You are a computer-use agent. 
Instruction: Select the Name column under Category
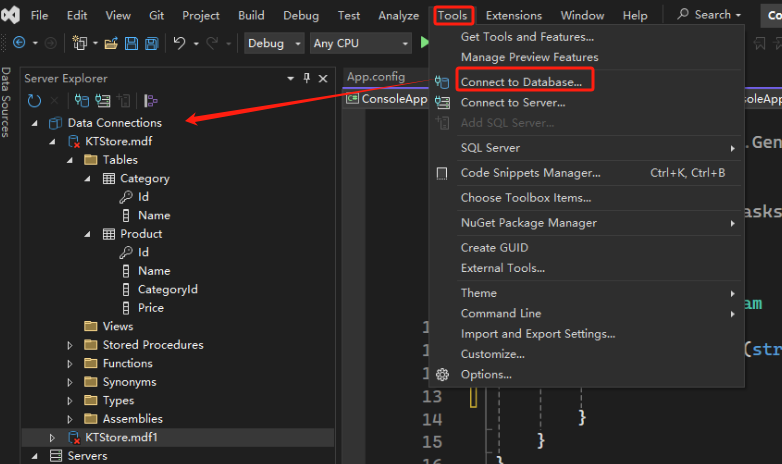click(154, 216)
